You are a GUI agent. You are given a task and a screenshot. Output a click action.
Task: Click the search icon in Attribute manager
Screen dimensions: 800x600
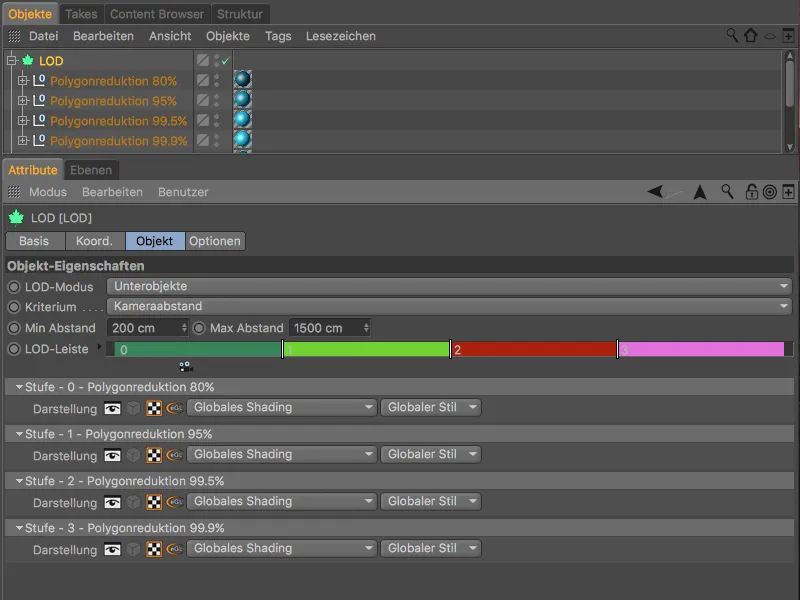click(x=727, y=192)
